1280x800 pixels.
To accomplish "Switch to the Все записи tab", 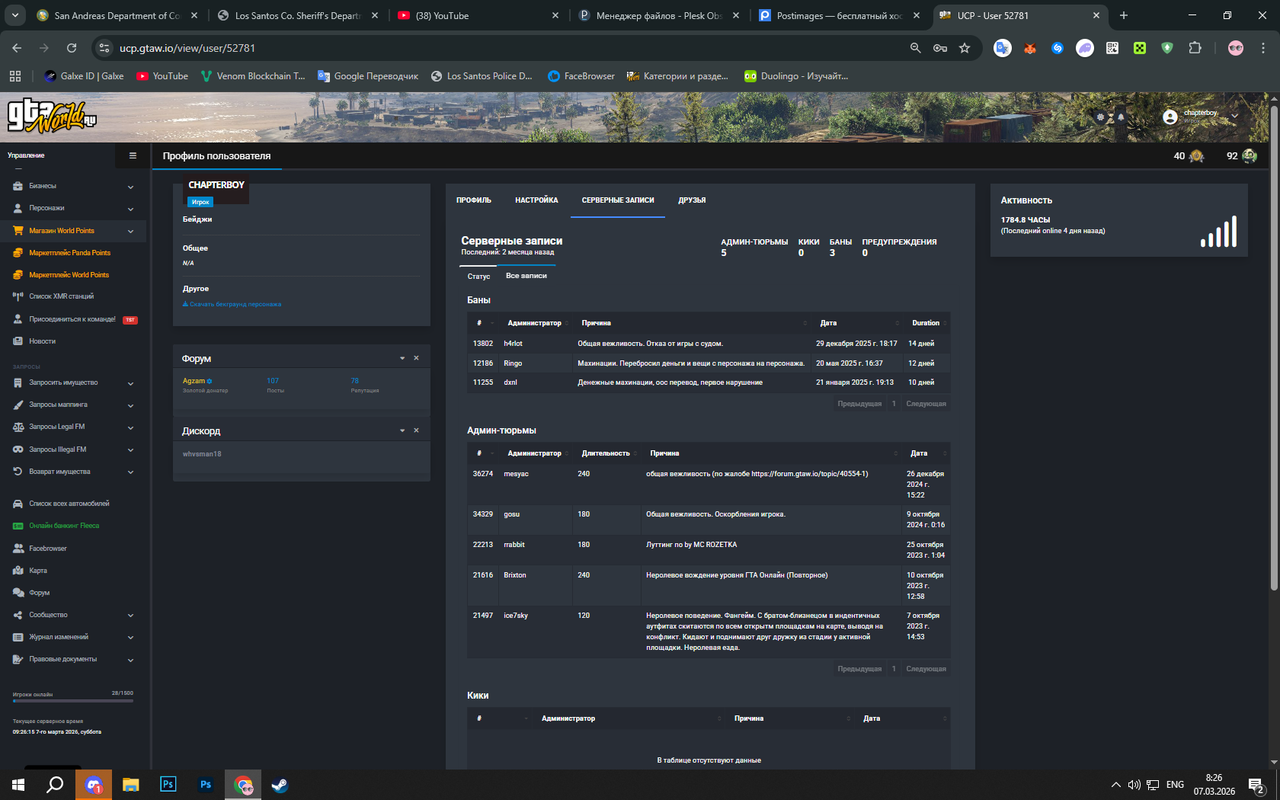I will click(x=526, y=275).
